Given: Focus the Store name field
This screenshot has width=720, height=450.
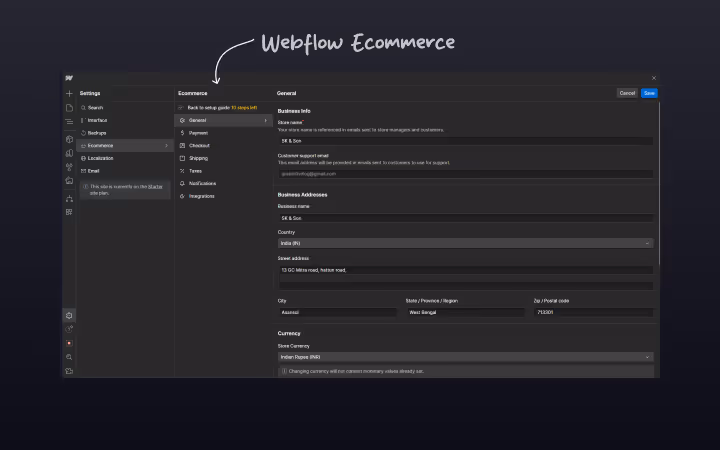Looking at the screenshot, I should [465, 141].
